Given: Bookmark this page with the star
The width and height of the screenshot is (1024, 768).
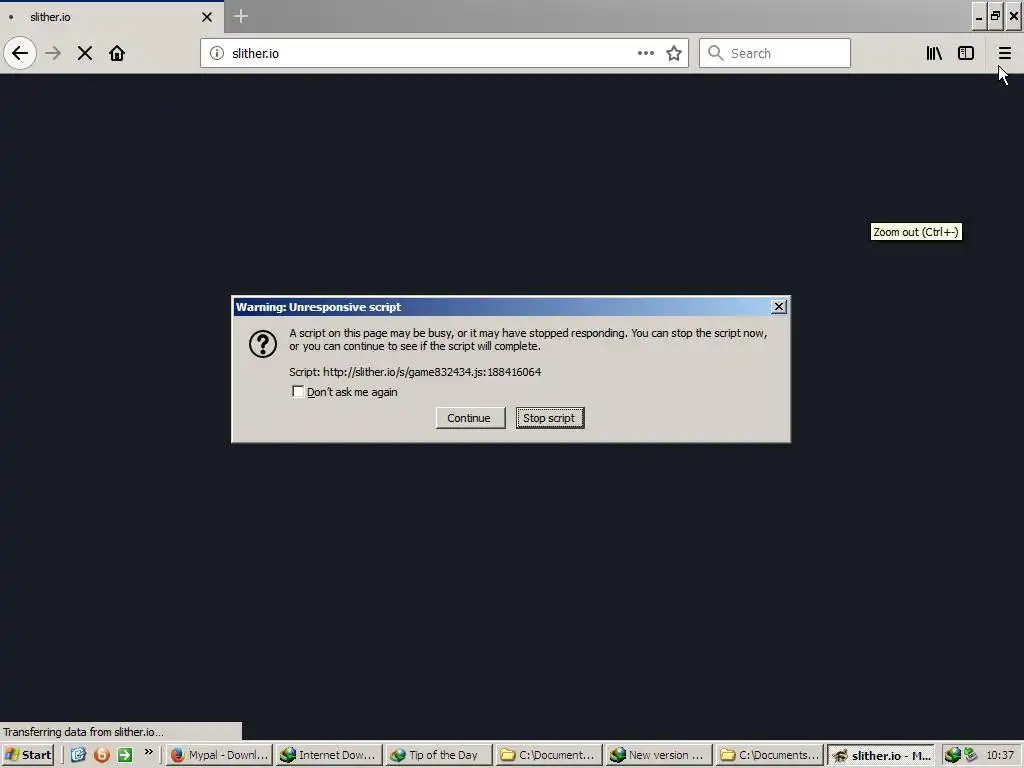Looking at the screenshot, I should (674, 53).
